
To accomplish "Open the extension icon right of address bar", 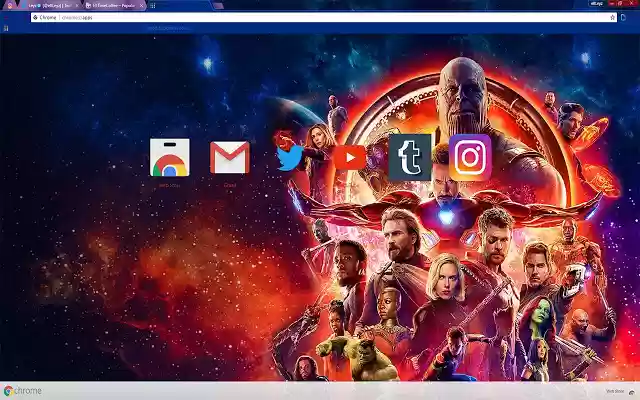I will pos(623,18).
